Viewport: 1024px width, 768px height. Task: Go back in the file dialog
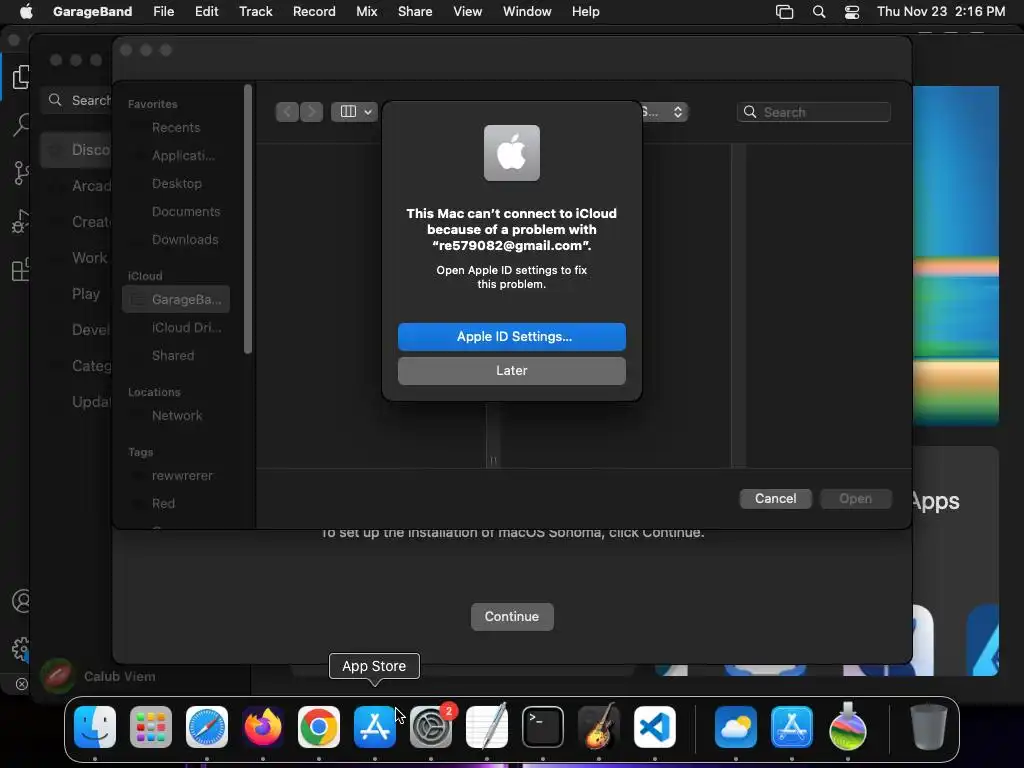[287, 112]
